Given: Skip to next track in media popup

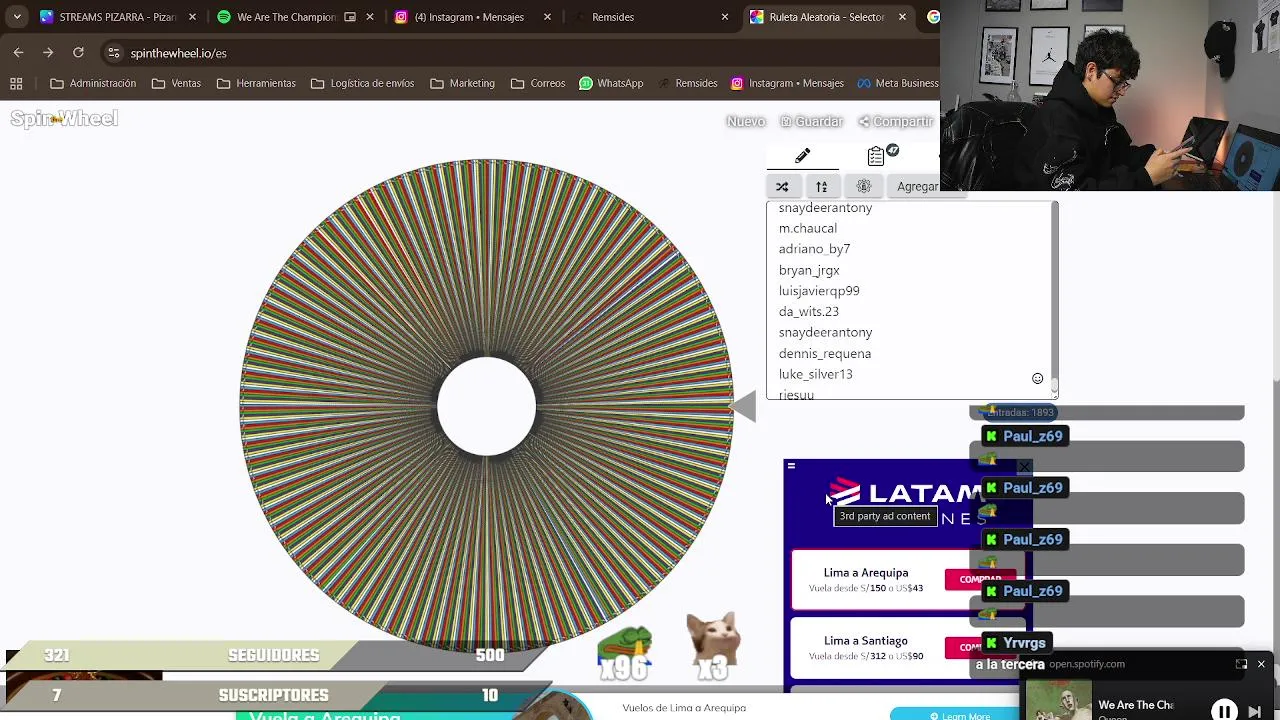Looking at the screenshot, I should click(1255, 712).
